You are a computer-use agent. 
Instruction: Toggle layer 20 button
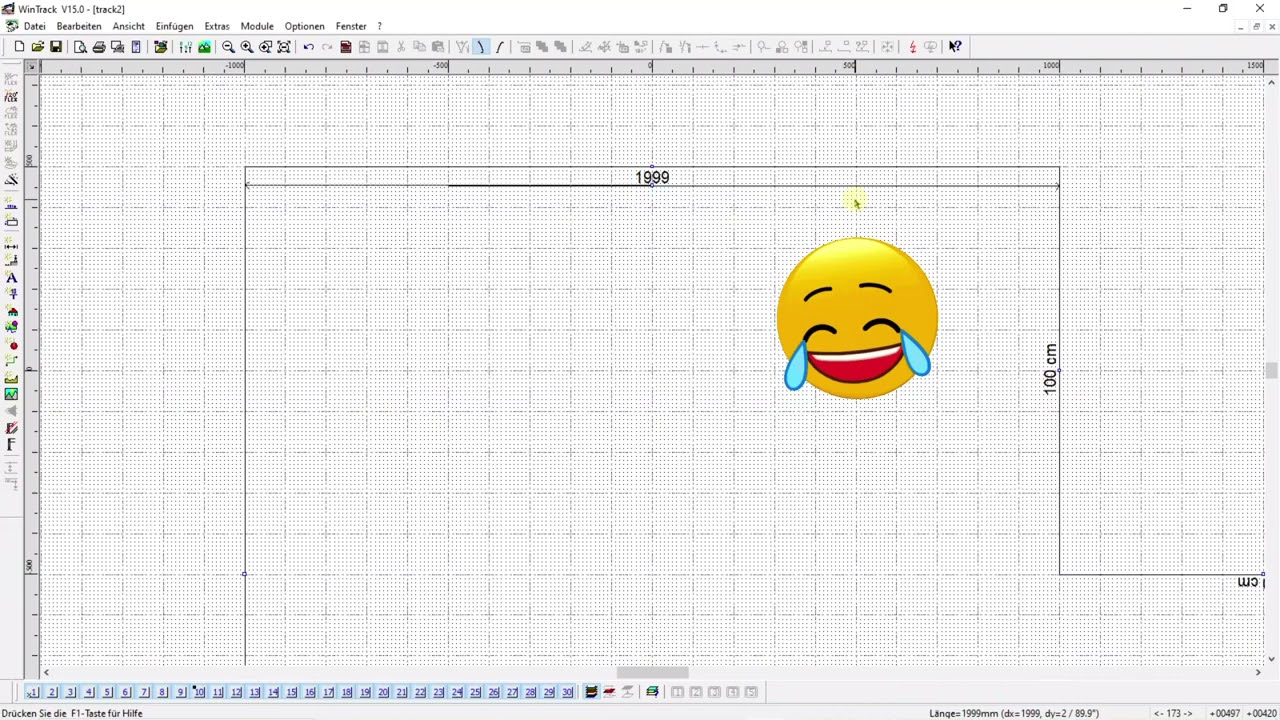pos(383,692)
